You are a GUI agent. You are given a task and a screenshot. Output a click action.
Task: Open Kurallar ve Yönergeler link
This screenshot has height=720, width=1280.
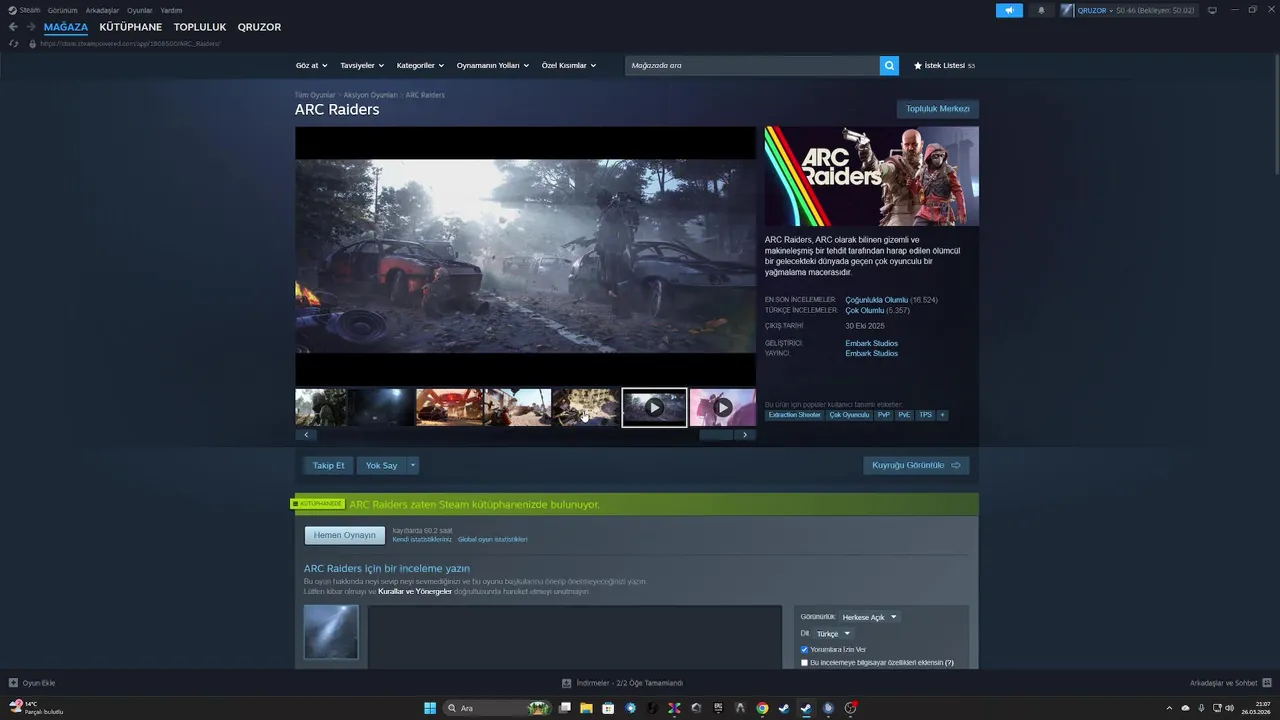pos(415,591)
